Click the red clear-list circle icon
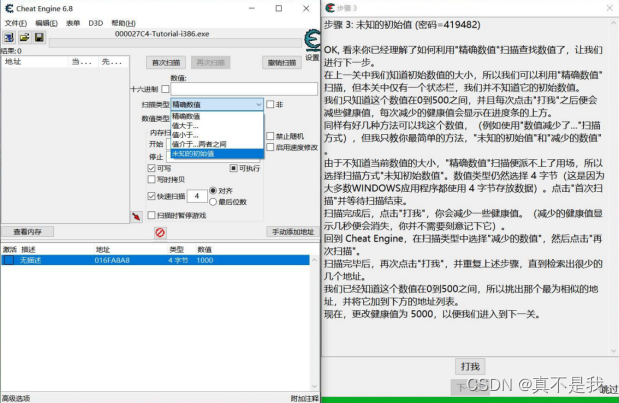 160,232
